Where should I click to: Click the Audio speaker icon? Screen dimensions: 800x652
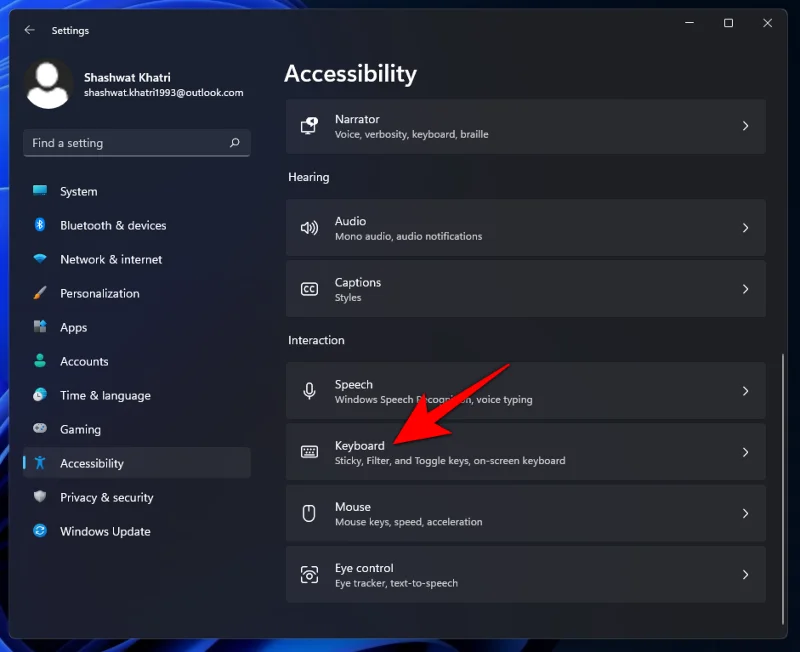coord(311,228)
